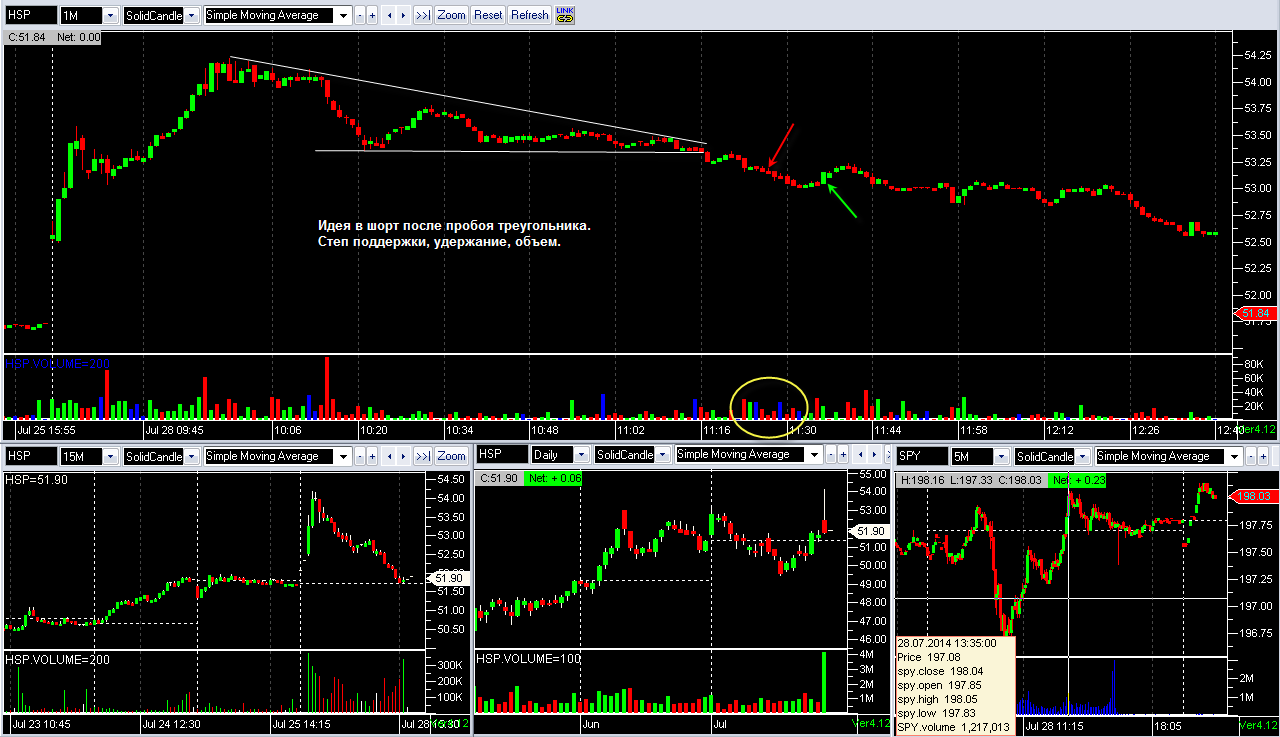Click the HSP symbol field in main chart
This screenshot has width=1280, height=737.
[x=31, y=16]
